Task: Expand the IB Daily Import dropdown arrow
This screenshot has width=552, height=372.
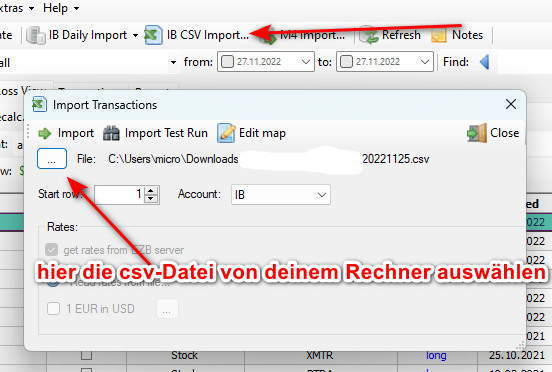Action: (x=136, y=35)
